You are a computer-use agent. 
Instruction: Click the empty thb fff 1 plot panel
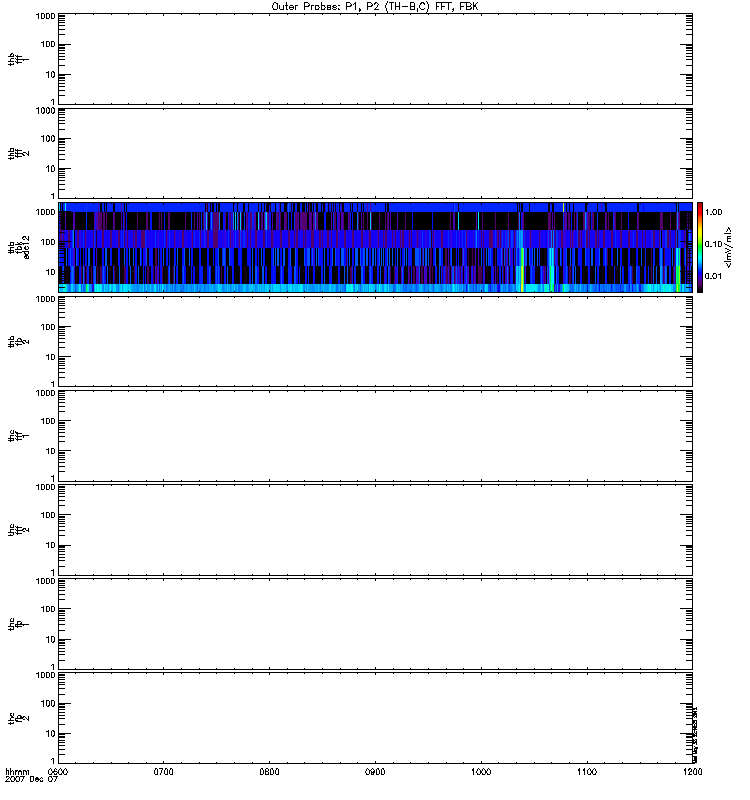(x=376, y=59)
